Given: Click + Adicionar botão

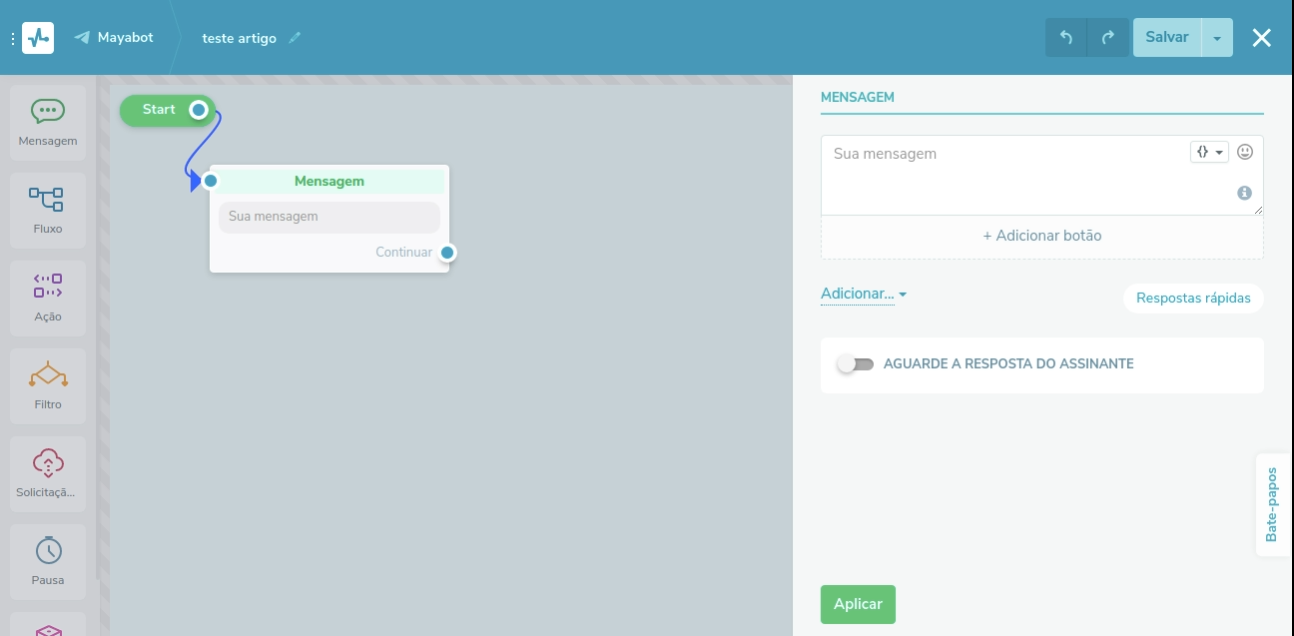Looking at the screenshot, I should [1042, 236].
